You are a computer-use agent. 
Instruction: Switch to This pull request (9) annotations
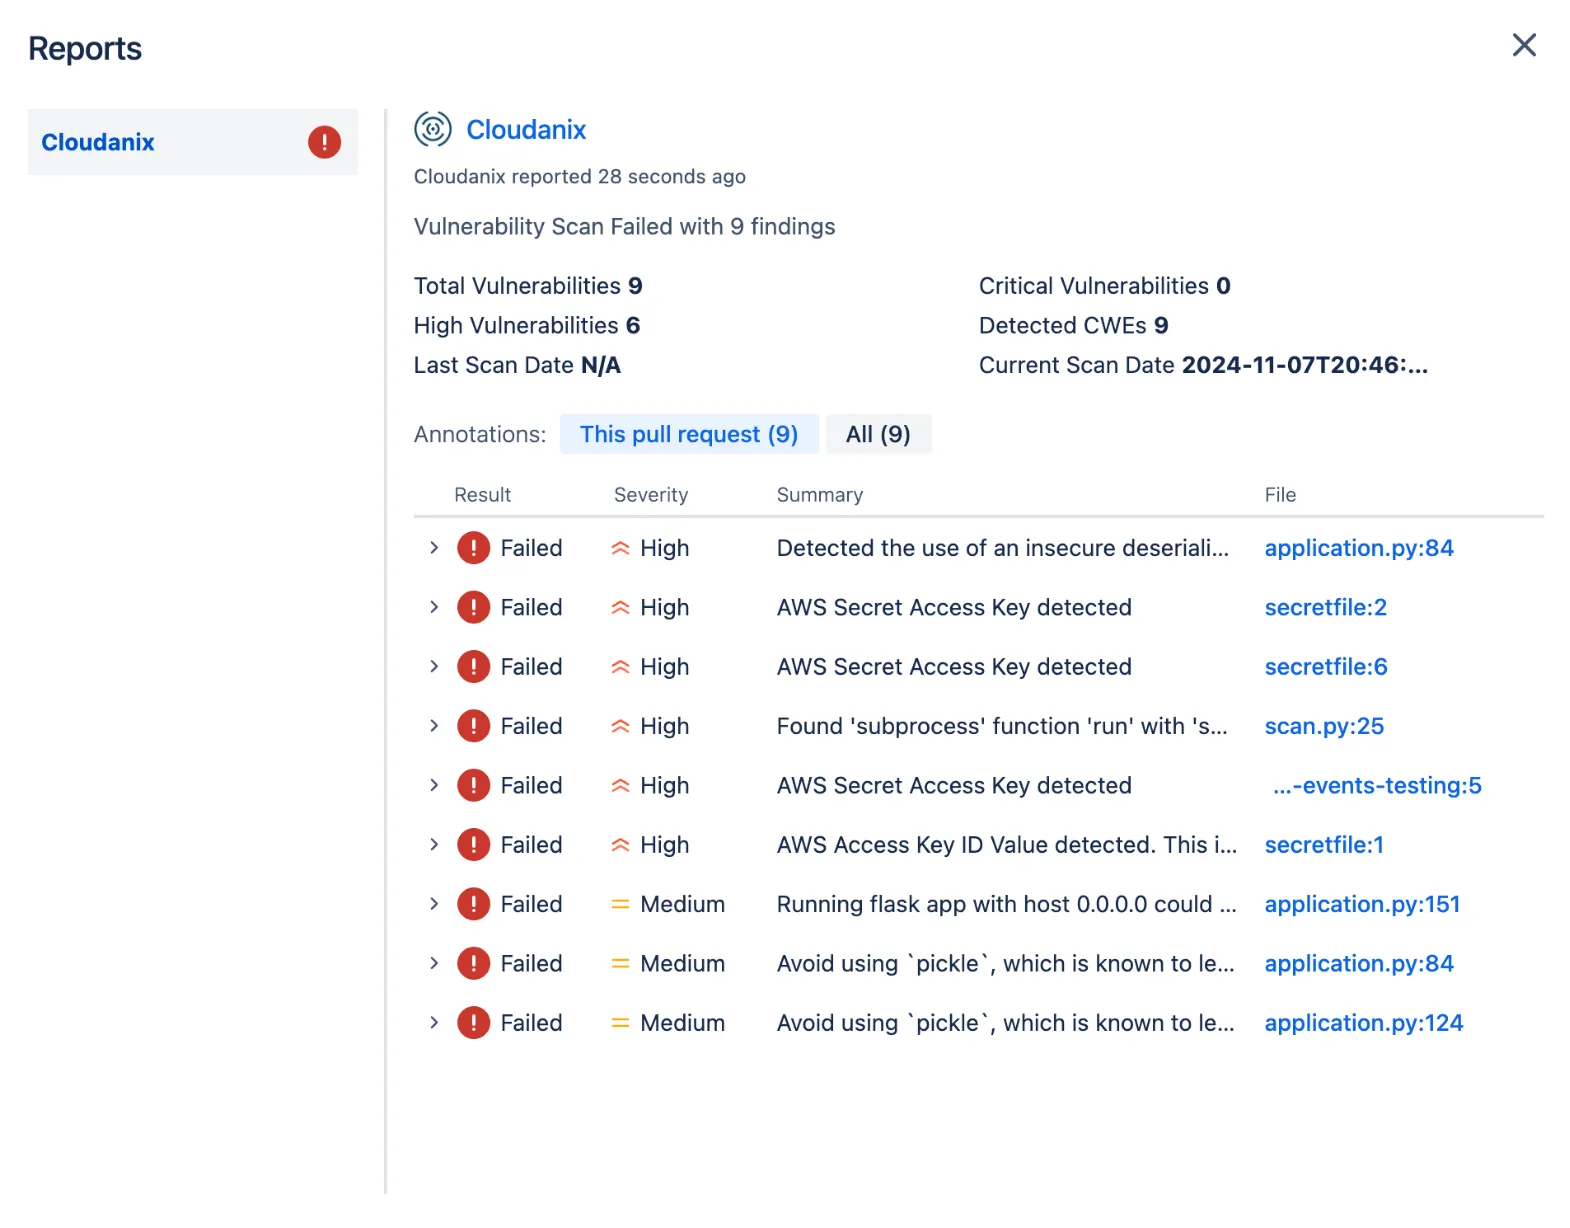pyautogui.click(x=689, y=434)
